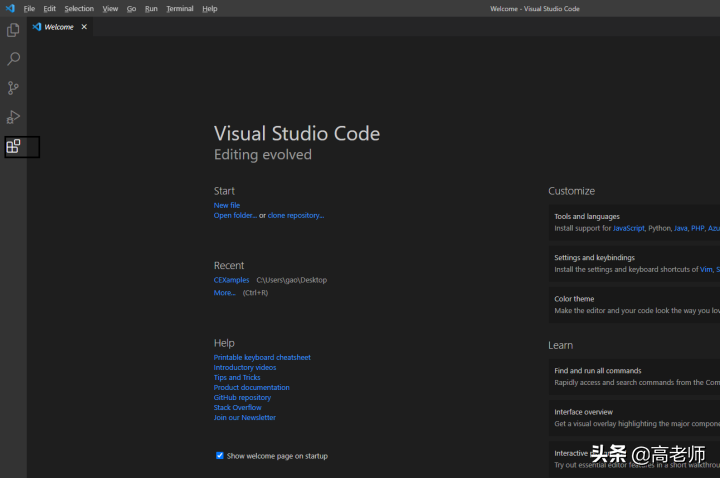Click the Visual Studio Code heading
The width and height of the screenshot is (720, 478).
(297, 134)
